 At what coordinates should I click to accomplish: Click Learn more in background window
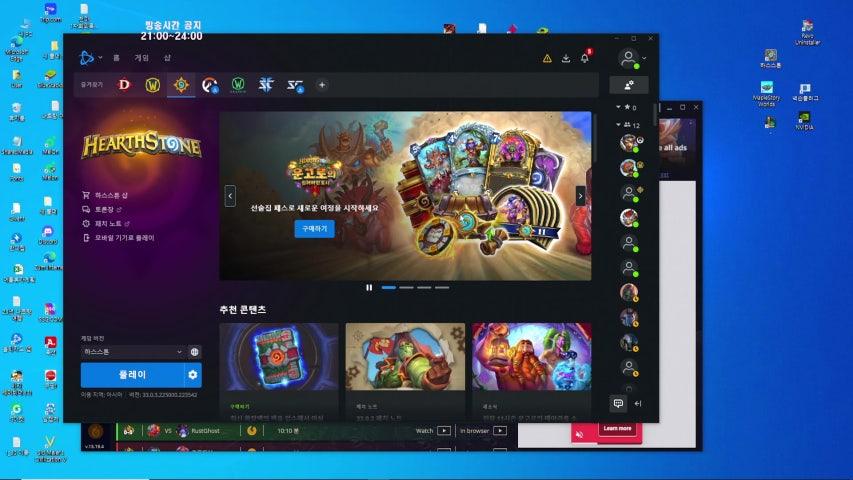[x=617, y=428]
